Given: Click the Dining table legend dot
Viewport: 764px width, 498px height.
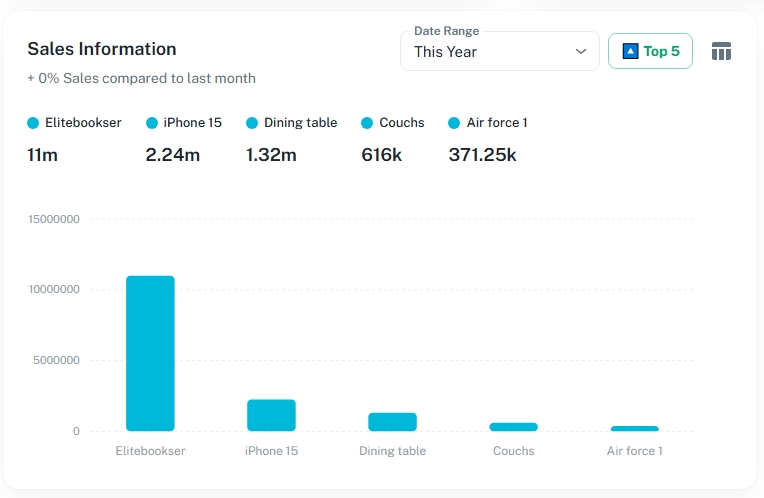Looking at the screenshot, I should coord(252,123).
